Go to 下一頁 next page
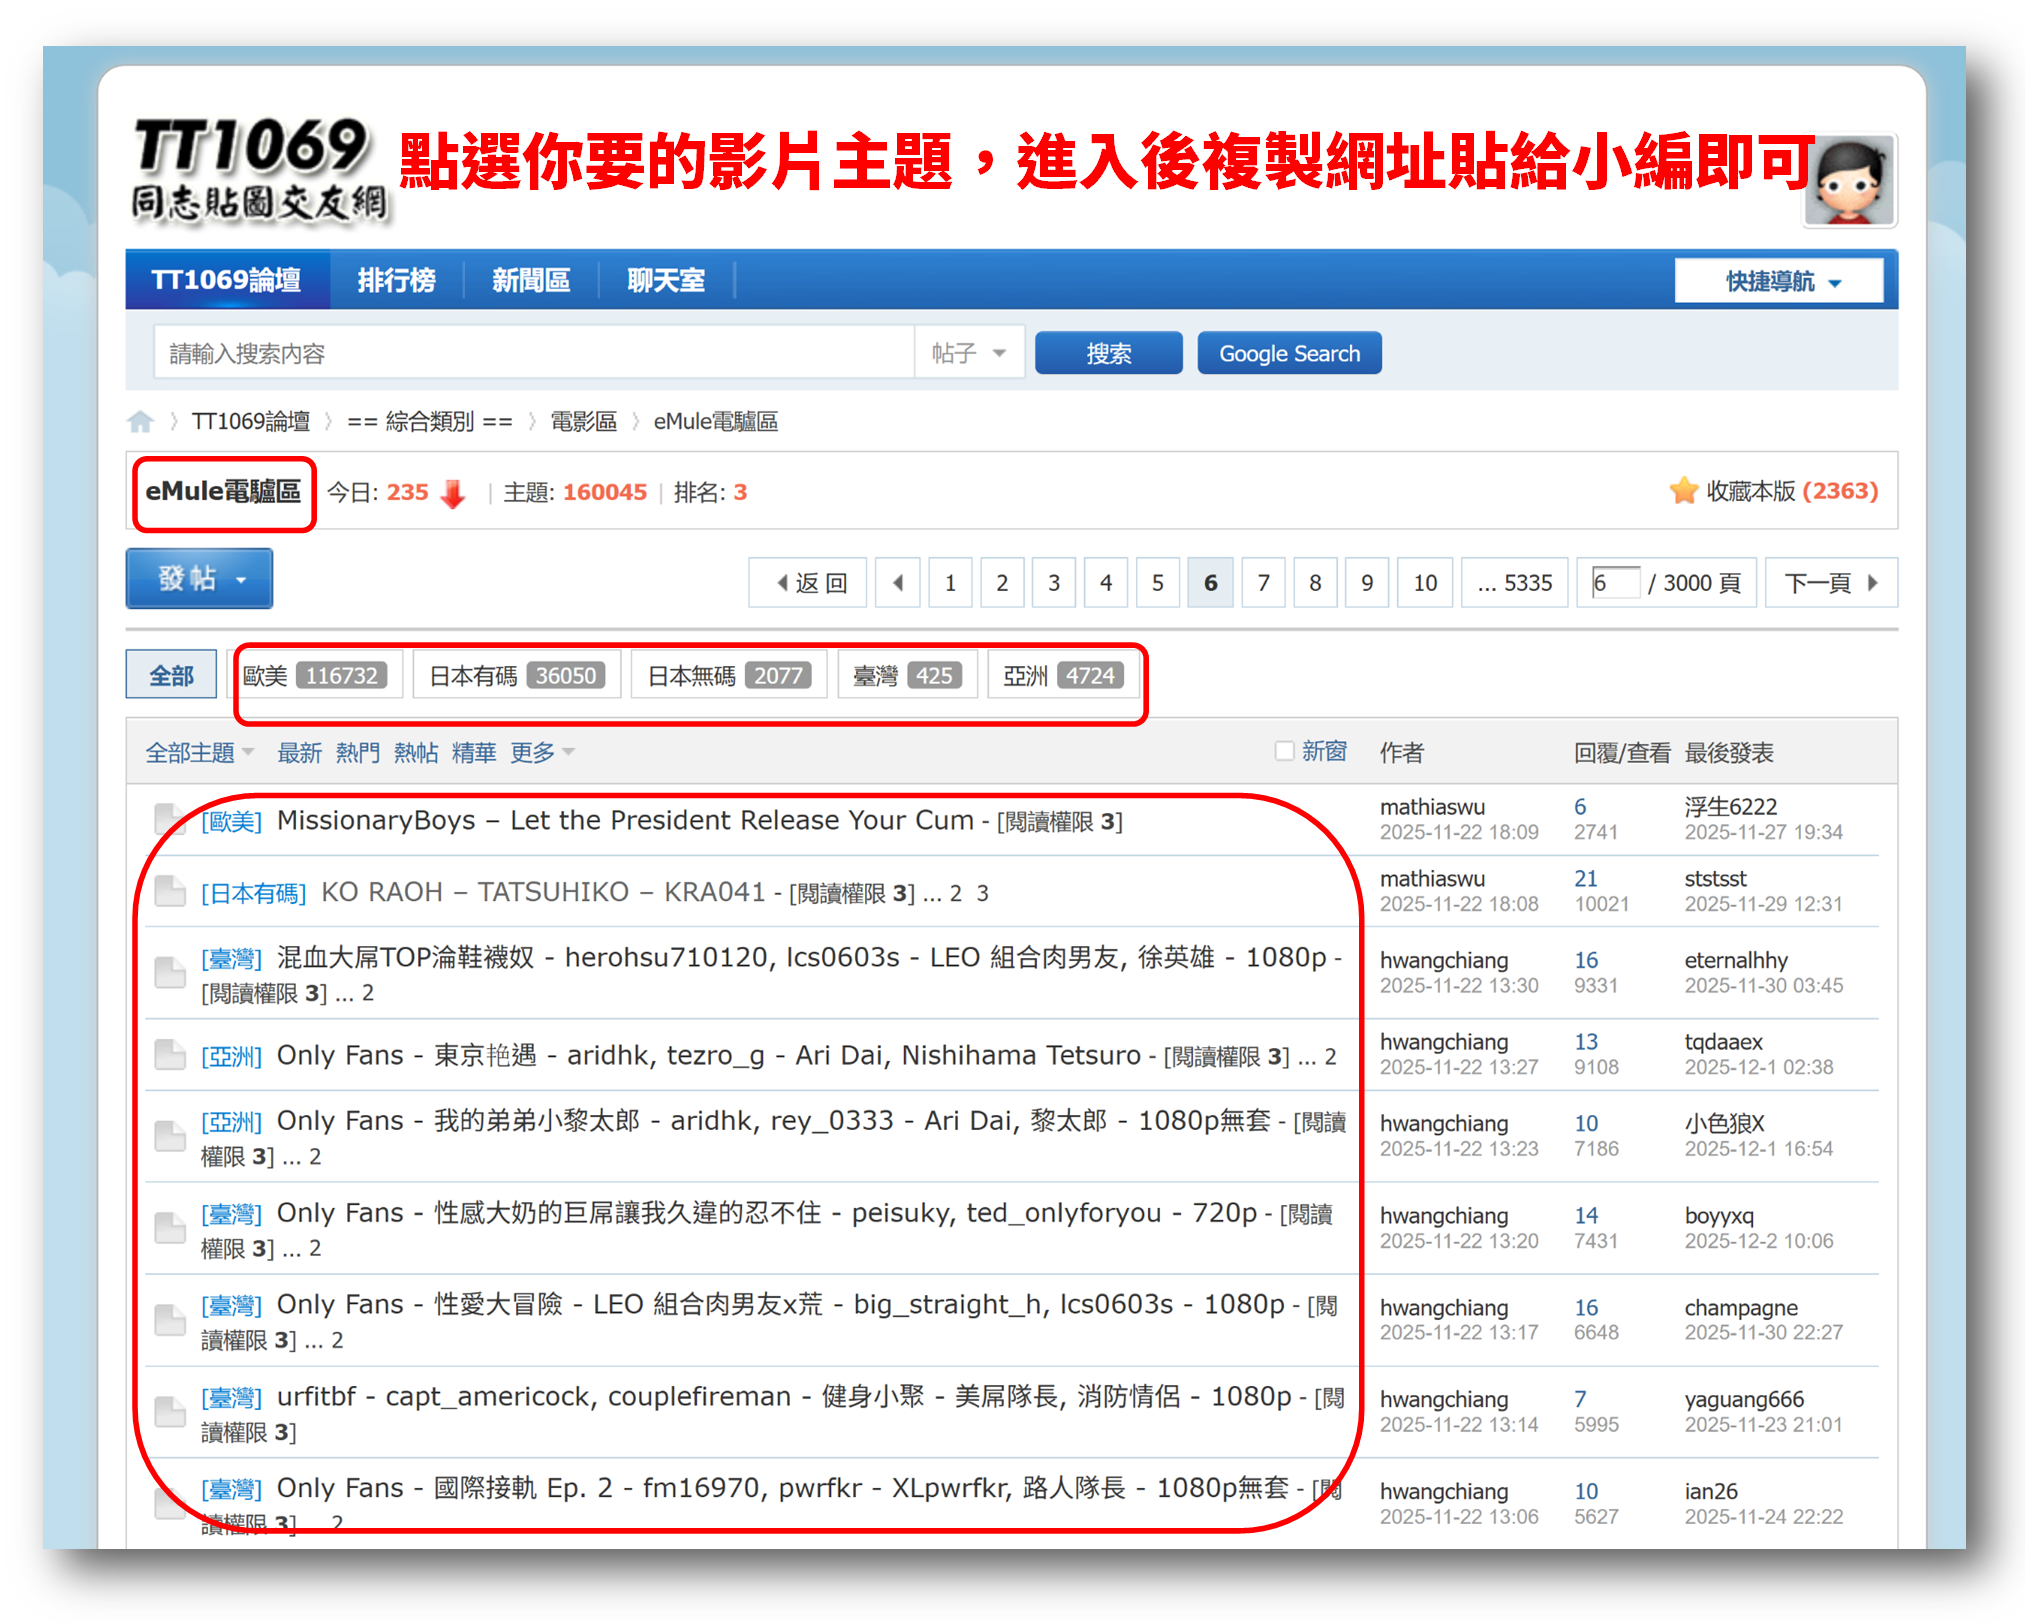 pyautogui.click(x=1829, y=583)
